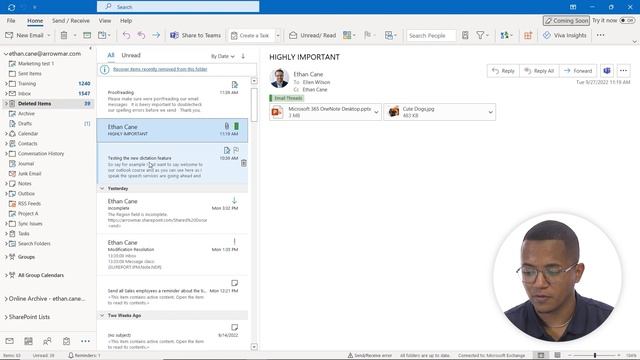Delete the dictation feature email via its trash icon

pyautogui.click(x=244, y=163)
